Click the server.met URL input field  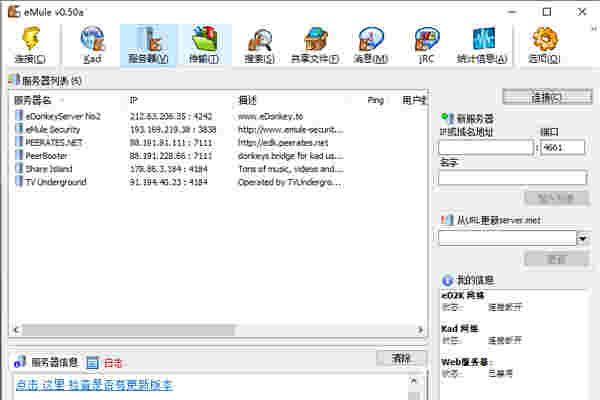pyautogui.click(x=507, y=238)
